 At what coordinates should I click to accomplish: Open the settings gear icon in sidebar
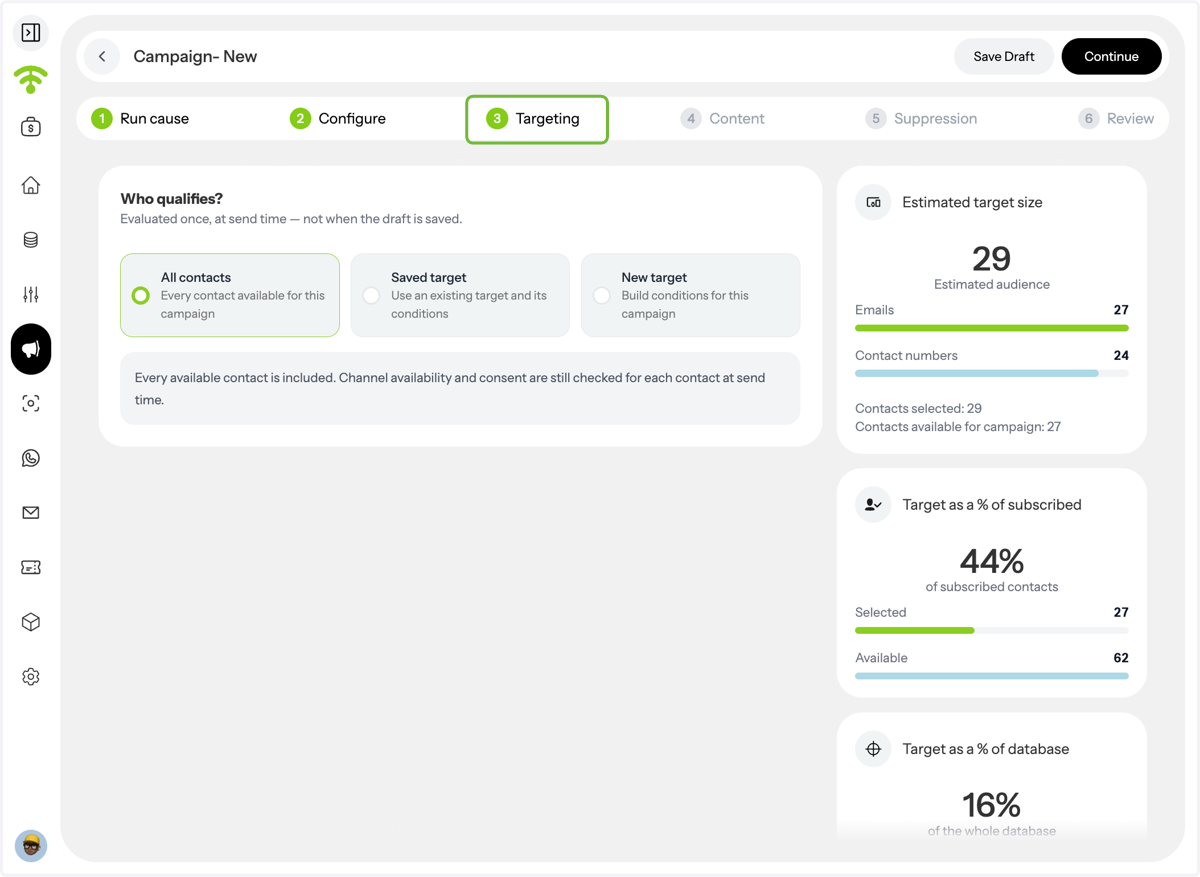(31, 677)
